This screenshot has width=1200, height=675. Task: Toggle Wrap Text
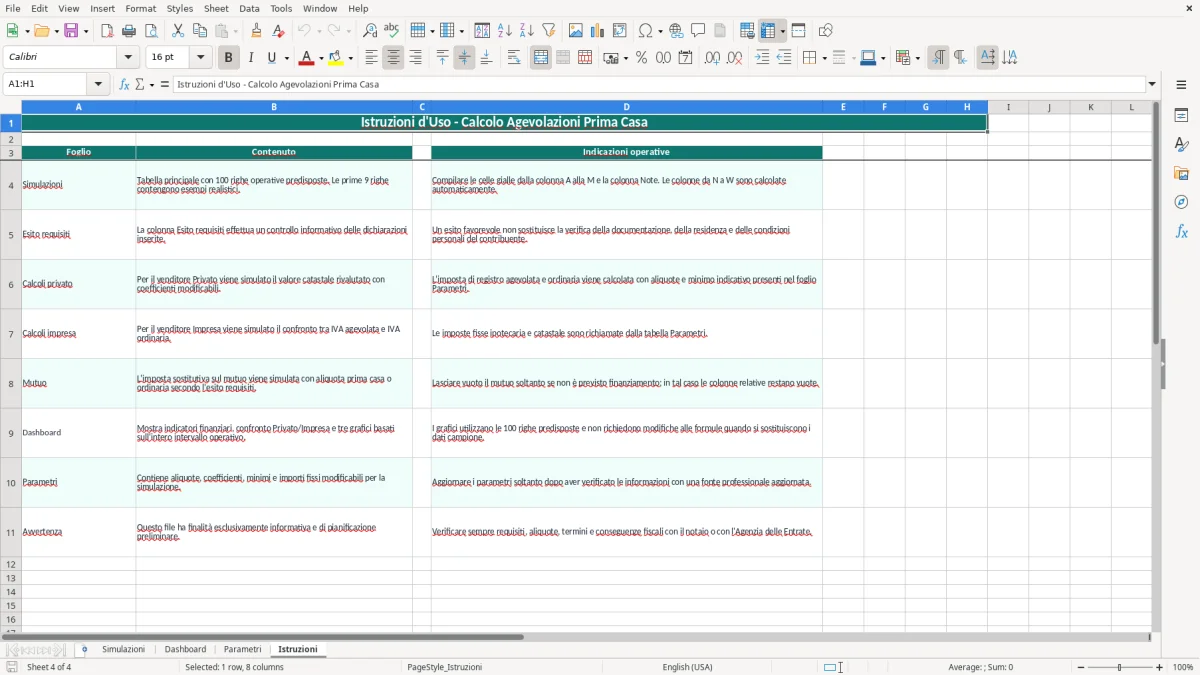tap(514, 58)
